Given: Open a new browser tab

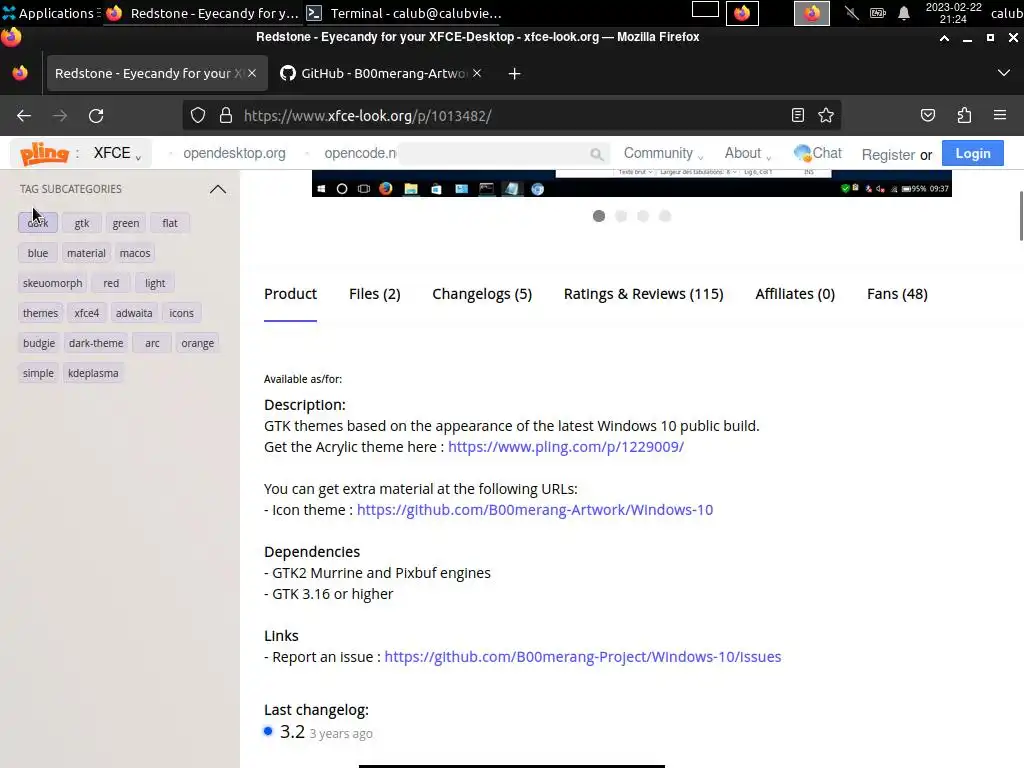Looking at the screenshot, I should tap(515, 74).
